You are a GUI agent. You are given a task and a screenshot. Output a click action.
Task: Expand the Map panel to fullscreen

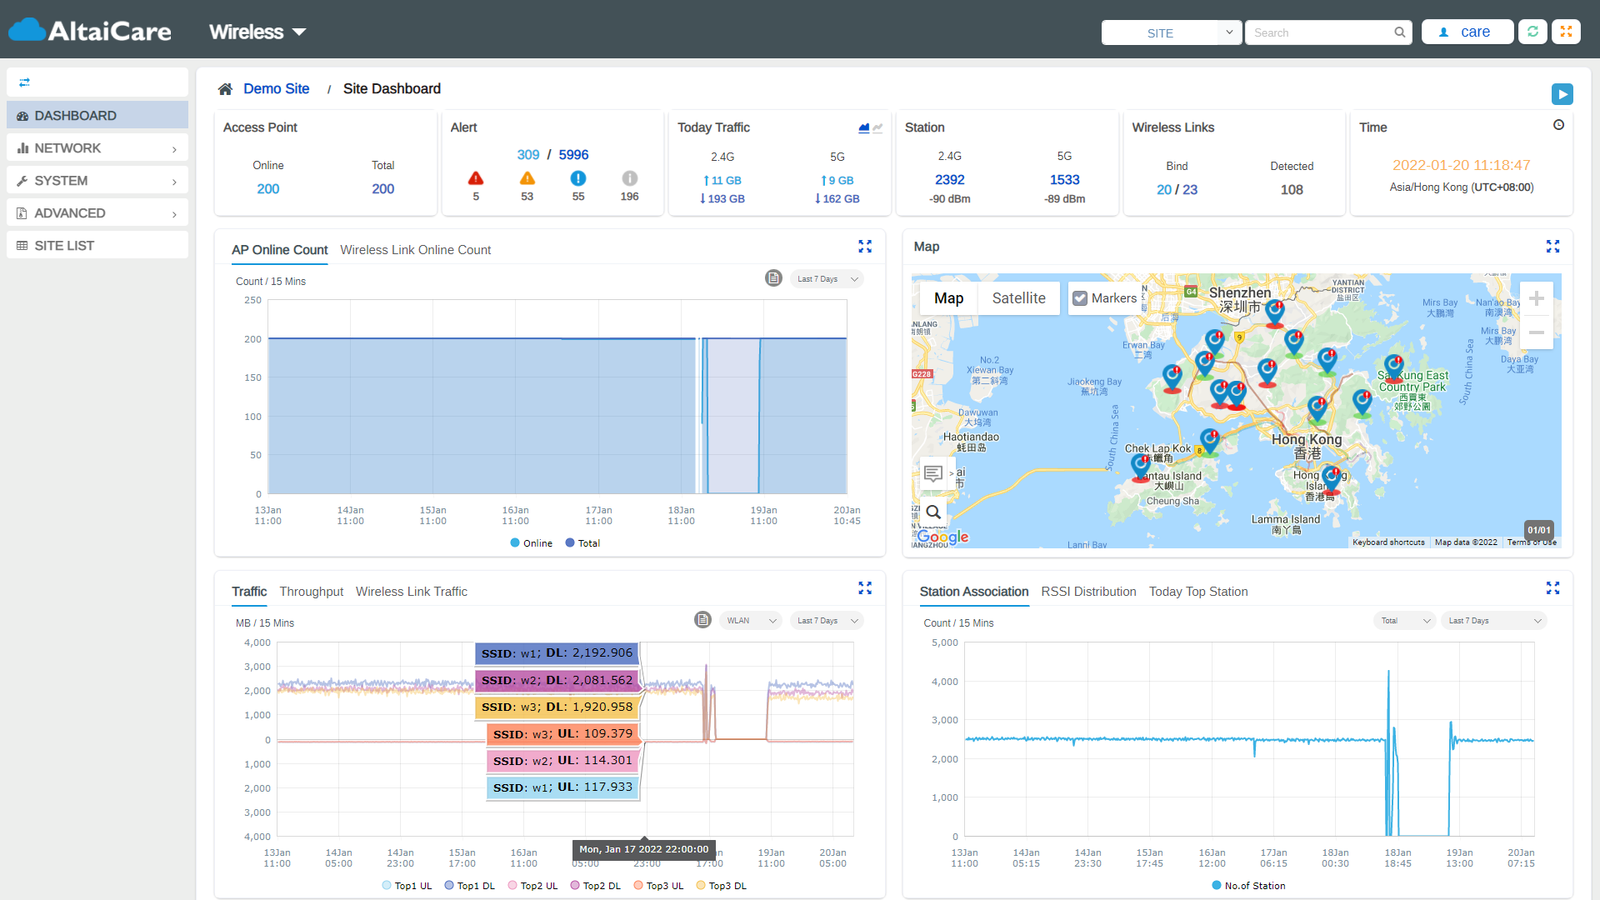(1553, 246)
